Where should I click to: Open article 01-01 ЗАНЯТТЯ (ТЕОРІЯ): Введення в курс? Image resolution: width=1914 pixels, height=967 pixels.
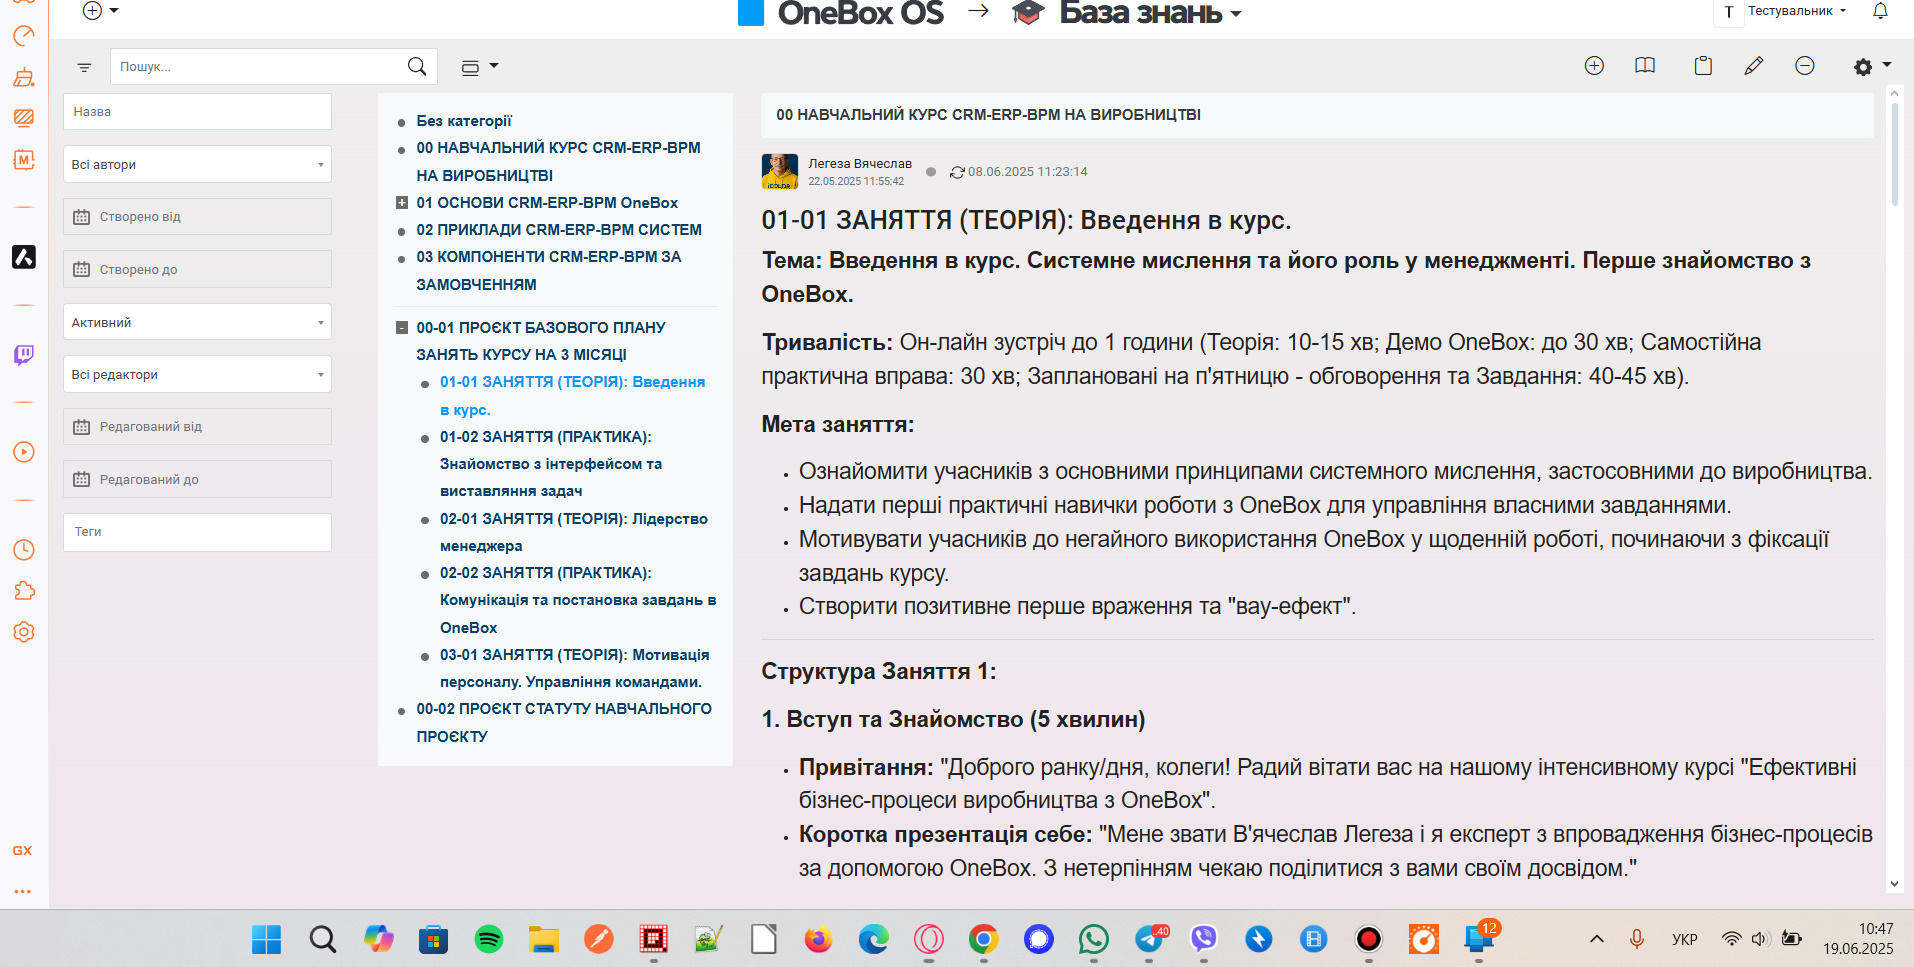click(572, 396)
